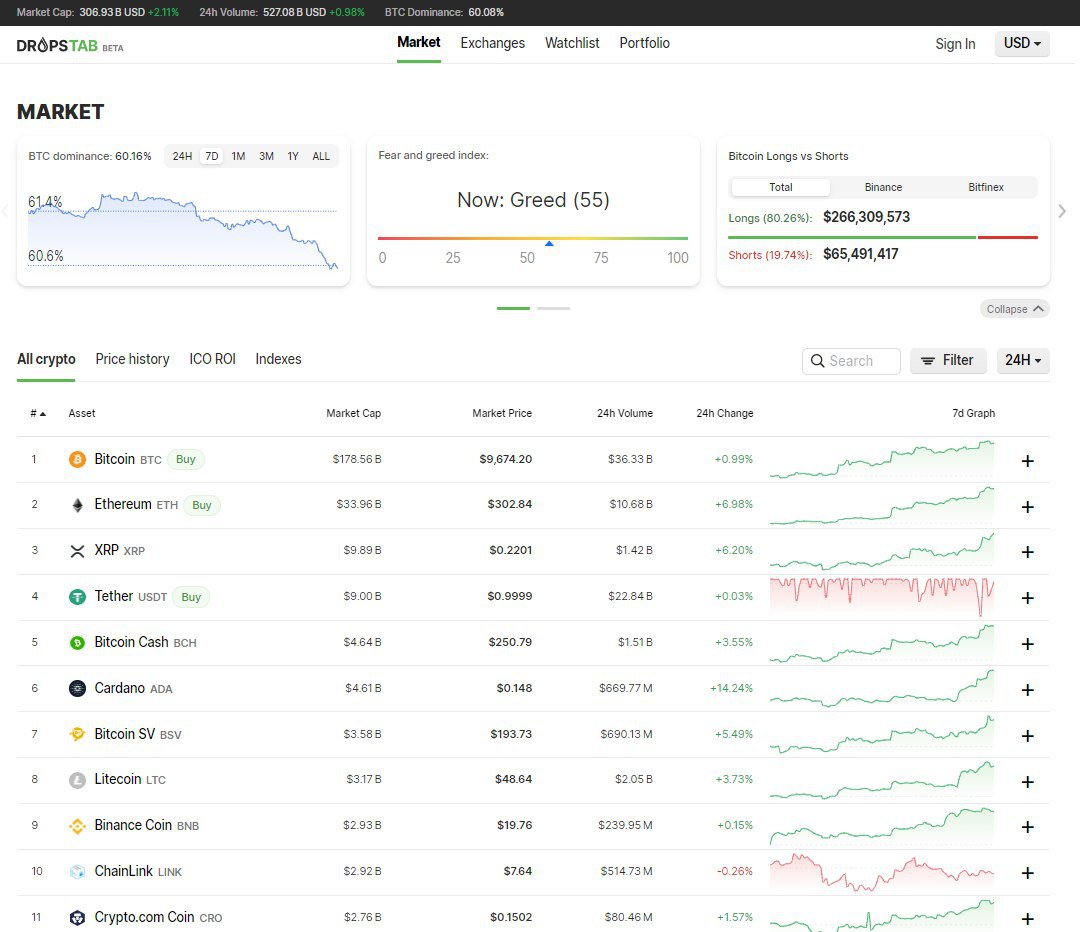Click the Ethereum diamond icon

[77, 505]
